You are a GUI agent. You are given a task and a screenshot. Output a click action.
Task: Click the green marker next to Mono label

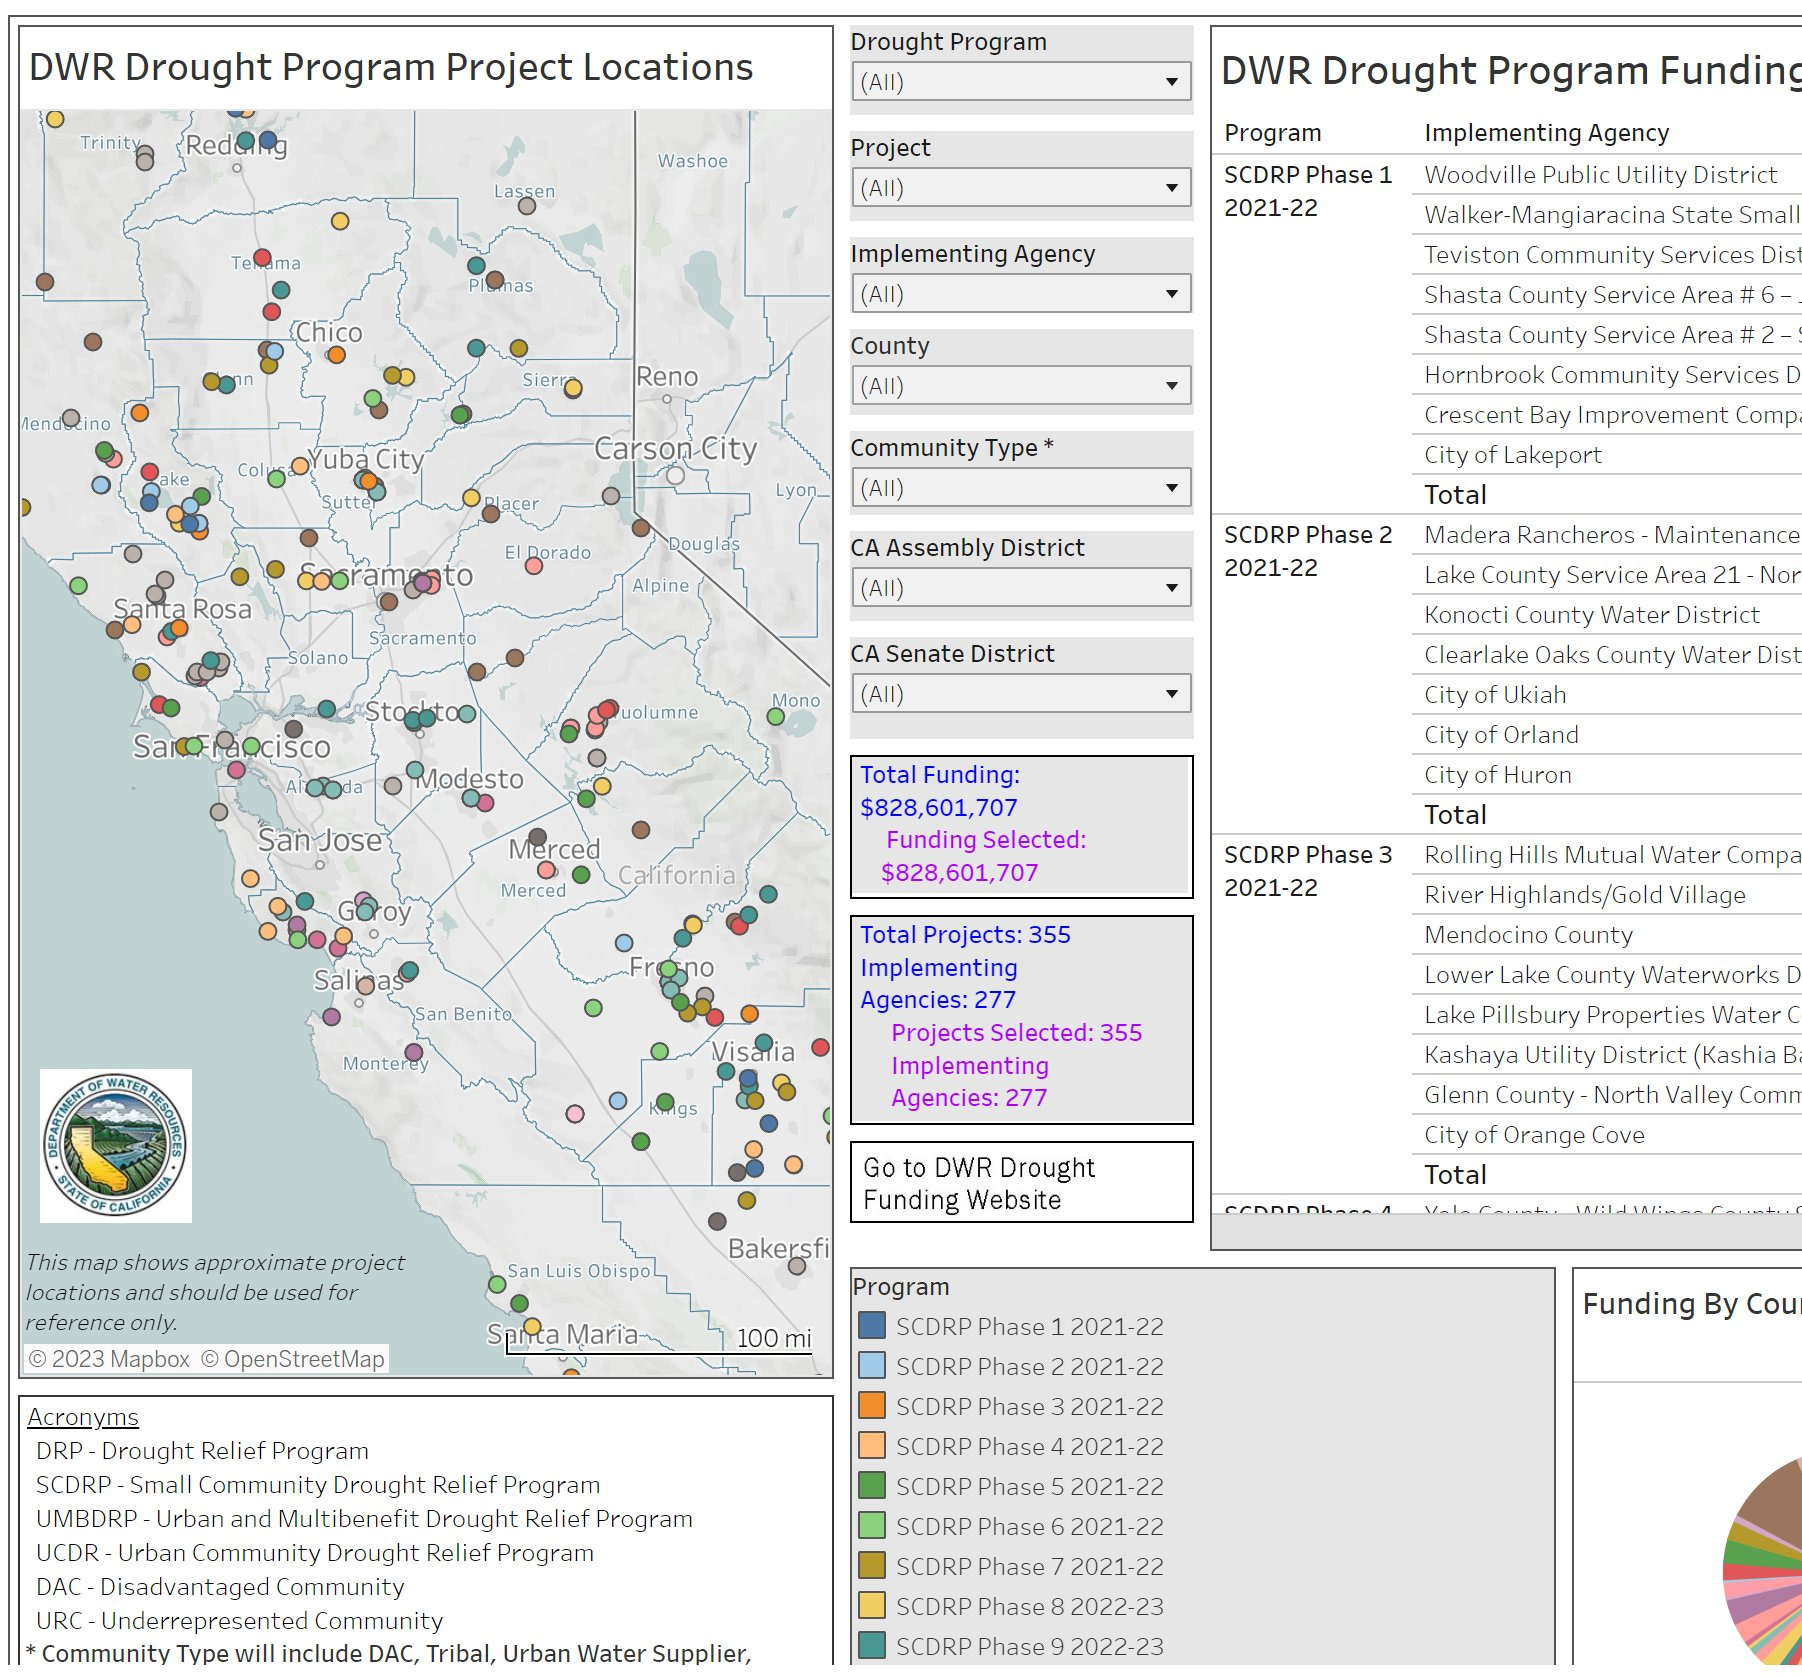(775, 716)
